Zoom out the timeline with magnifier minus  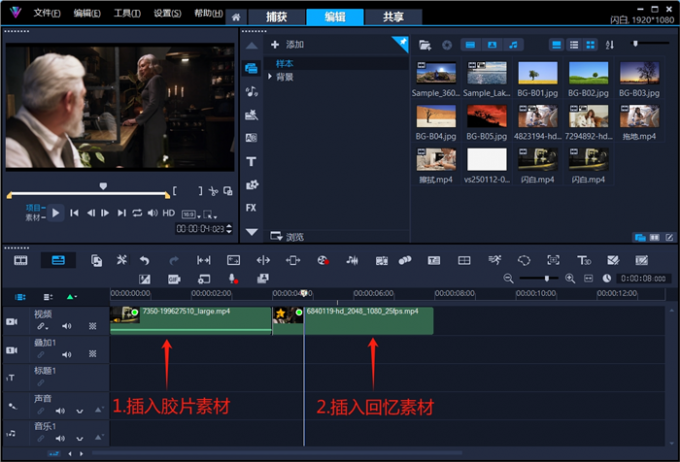pyautogui.click(x=508, y=279)
